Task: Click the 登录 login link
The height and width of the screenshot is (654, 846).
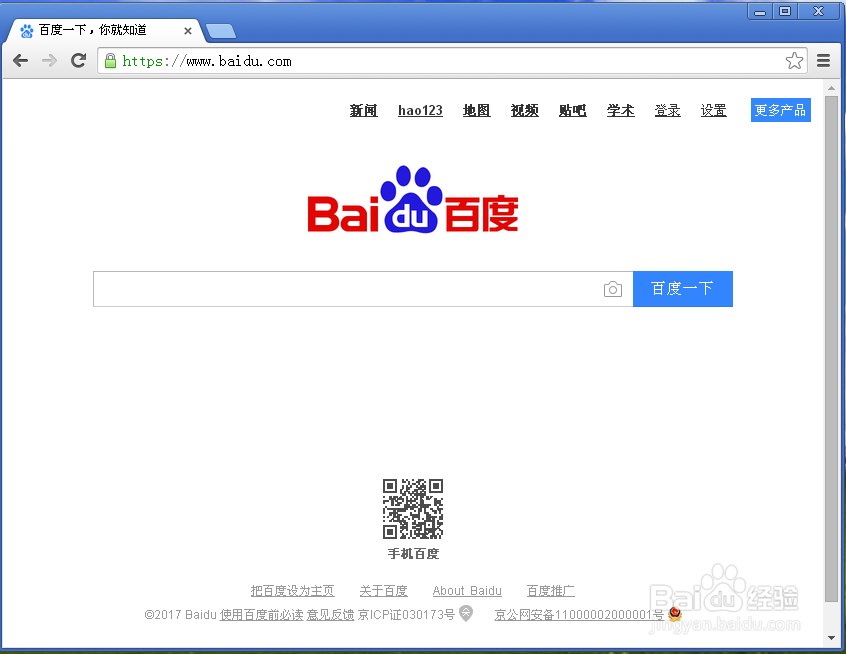Action: pyautogui.click(x=667, y=111)
